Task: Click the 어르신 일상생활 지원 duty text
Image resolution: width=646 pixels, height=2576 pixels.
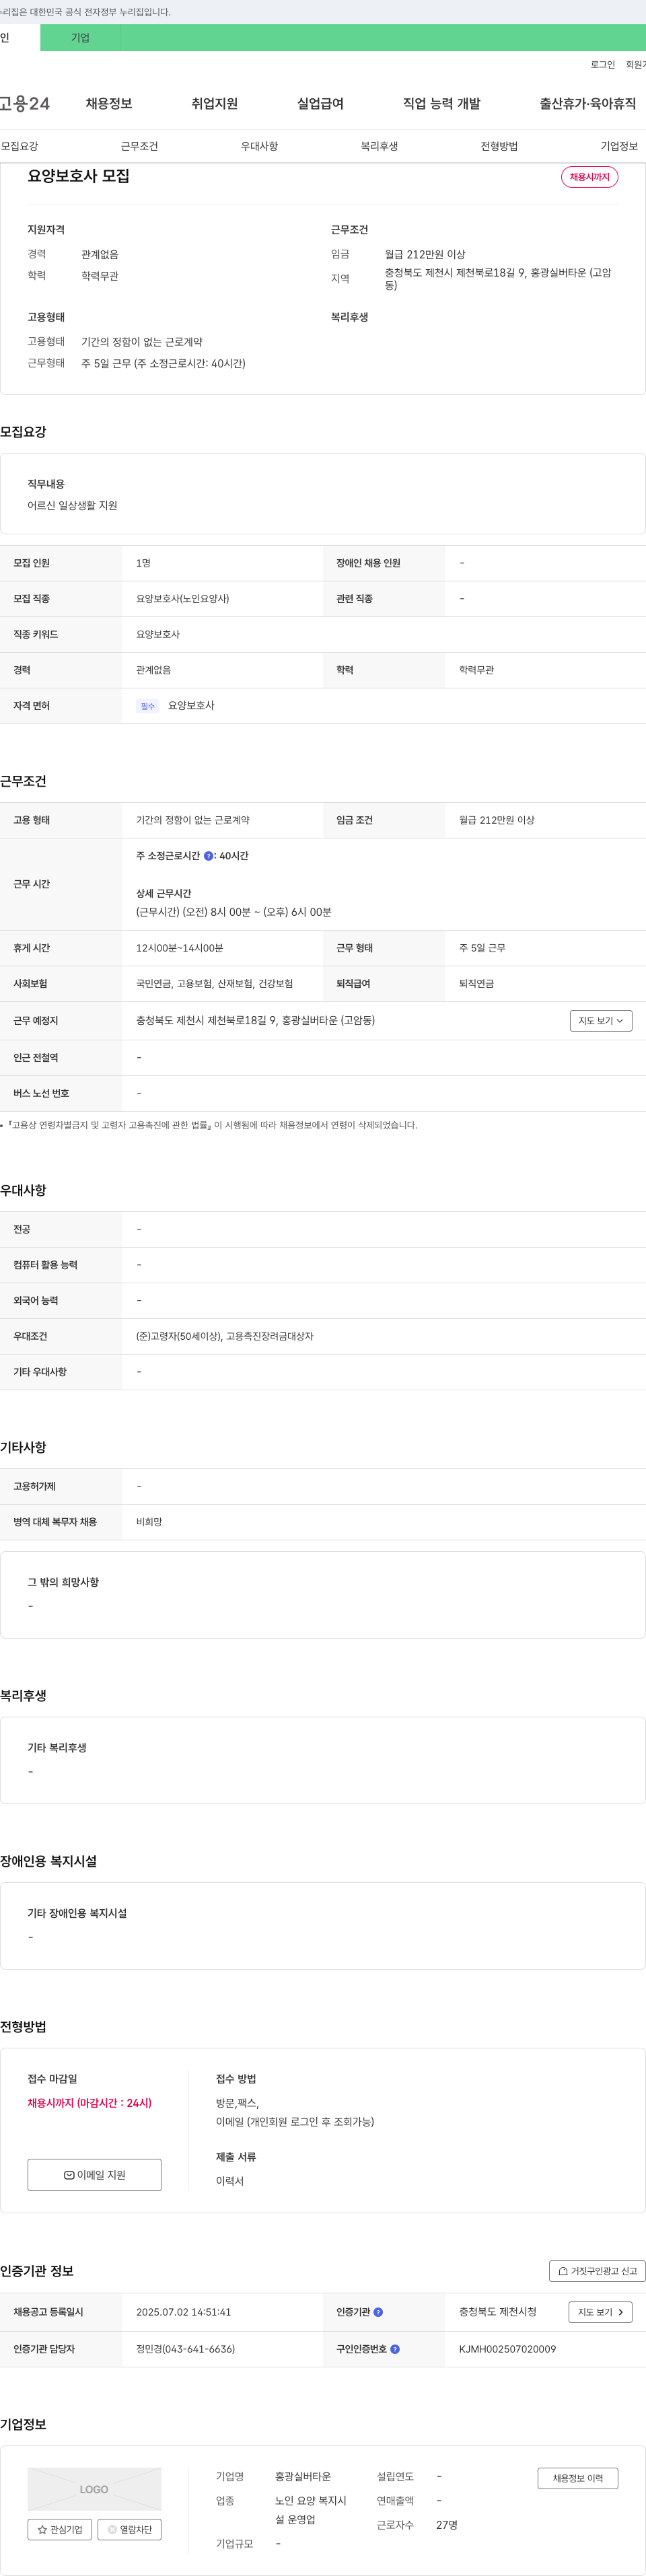Action: tap(72, 505)
